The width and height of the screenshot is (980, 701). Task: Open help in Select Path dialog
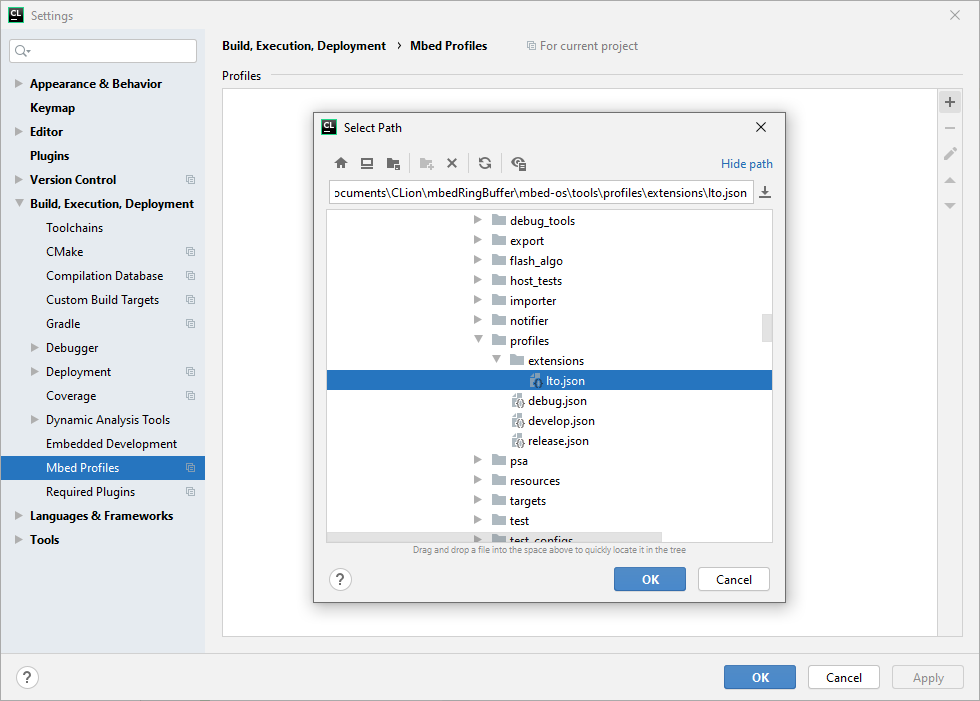click(340, 580)
